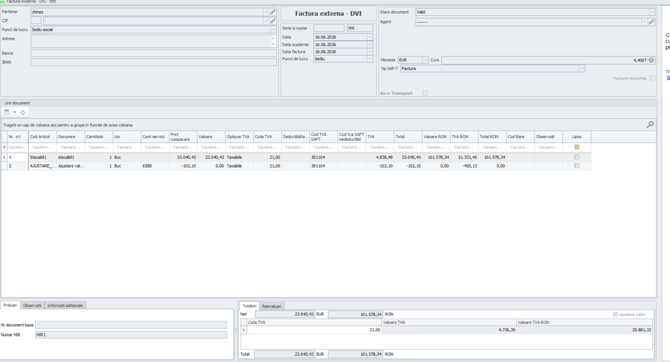The width and height of the screenshot is (670, 362).
Task: Select the AJUSTARE row in the grid
Action: pos(296,166)
